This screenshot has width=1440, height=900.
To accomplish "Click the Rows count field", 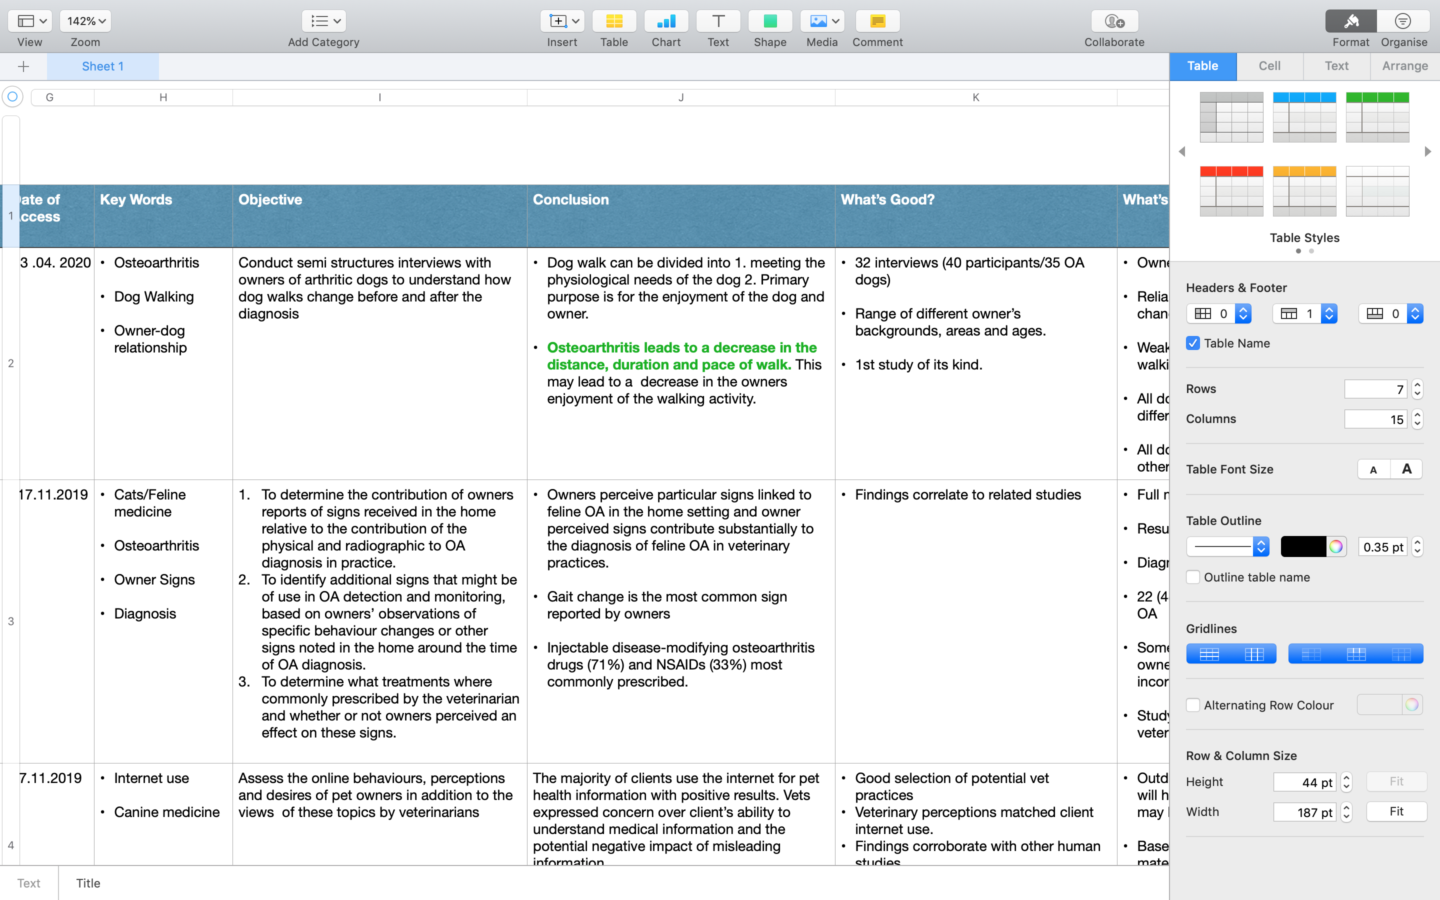I will pos(1376,389).
